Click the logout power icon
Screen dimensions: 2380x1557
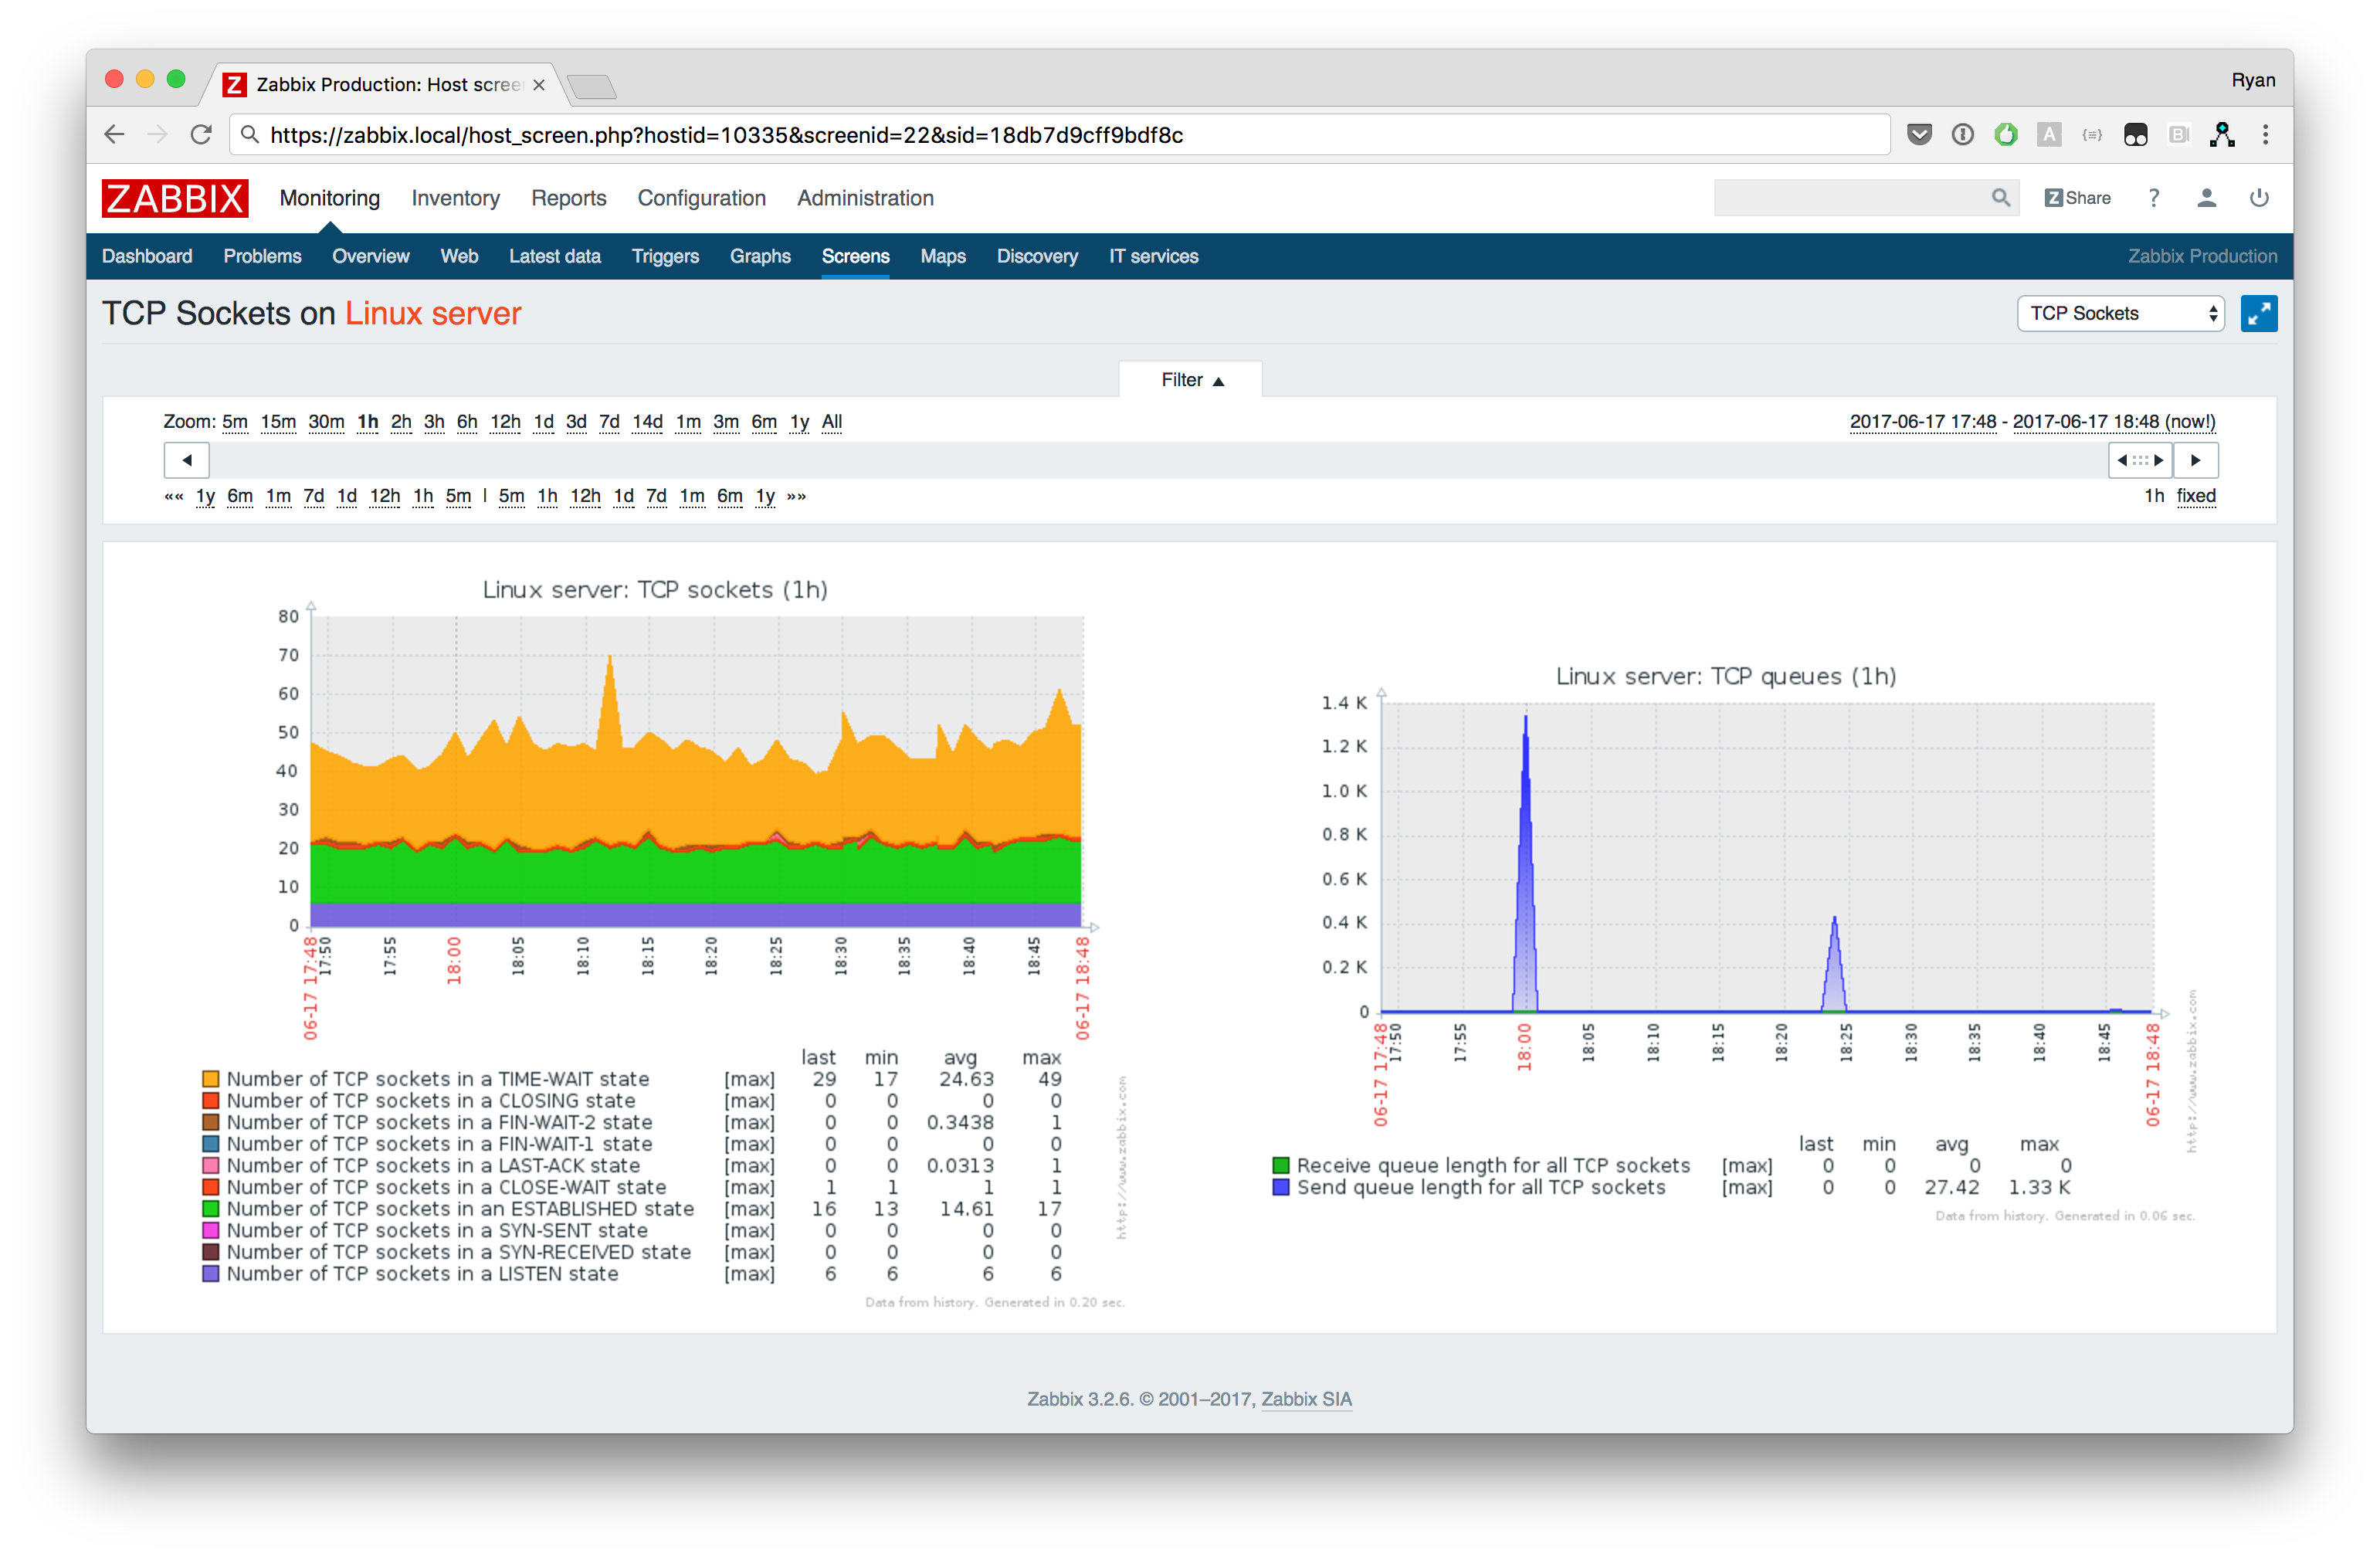[2258, 198]
